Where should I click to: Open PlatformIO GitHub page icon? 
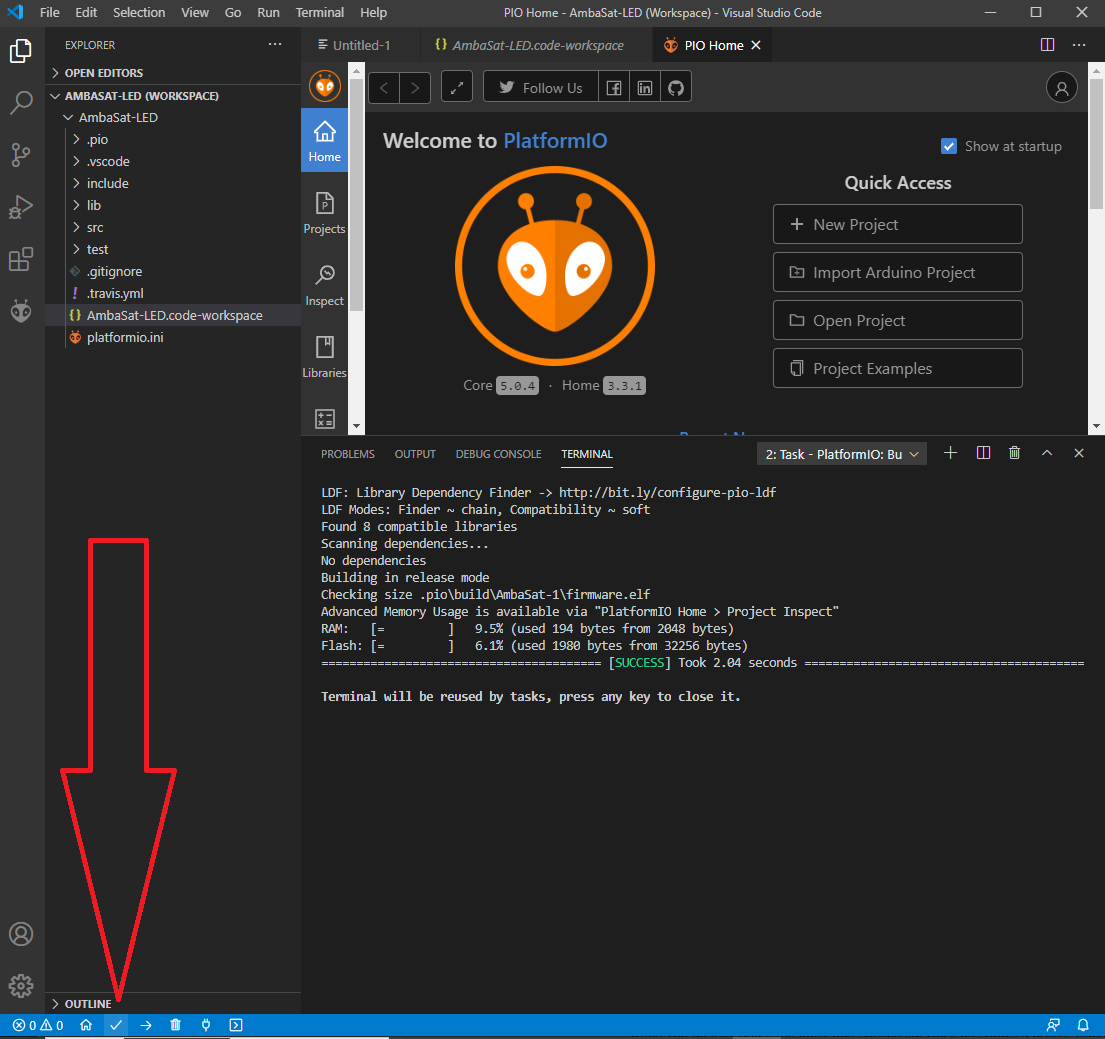point(676,87)
